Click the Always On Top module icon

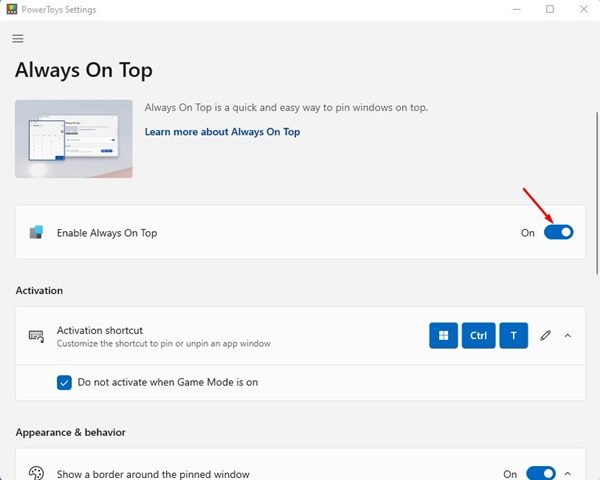pyautogui.click(x=36, y=232)
